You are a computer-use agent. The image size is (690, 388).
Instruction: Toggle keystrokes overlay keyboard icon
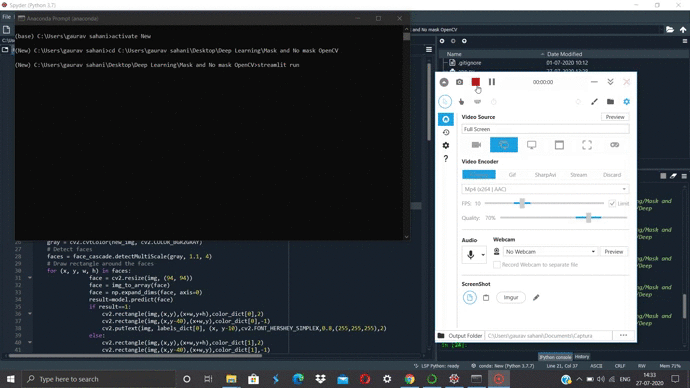[x=477, y=102]
